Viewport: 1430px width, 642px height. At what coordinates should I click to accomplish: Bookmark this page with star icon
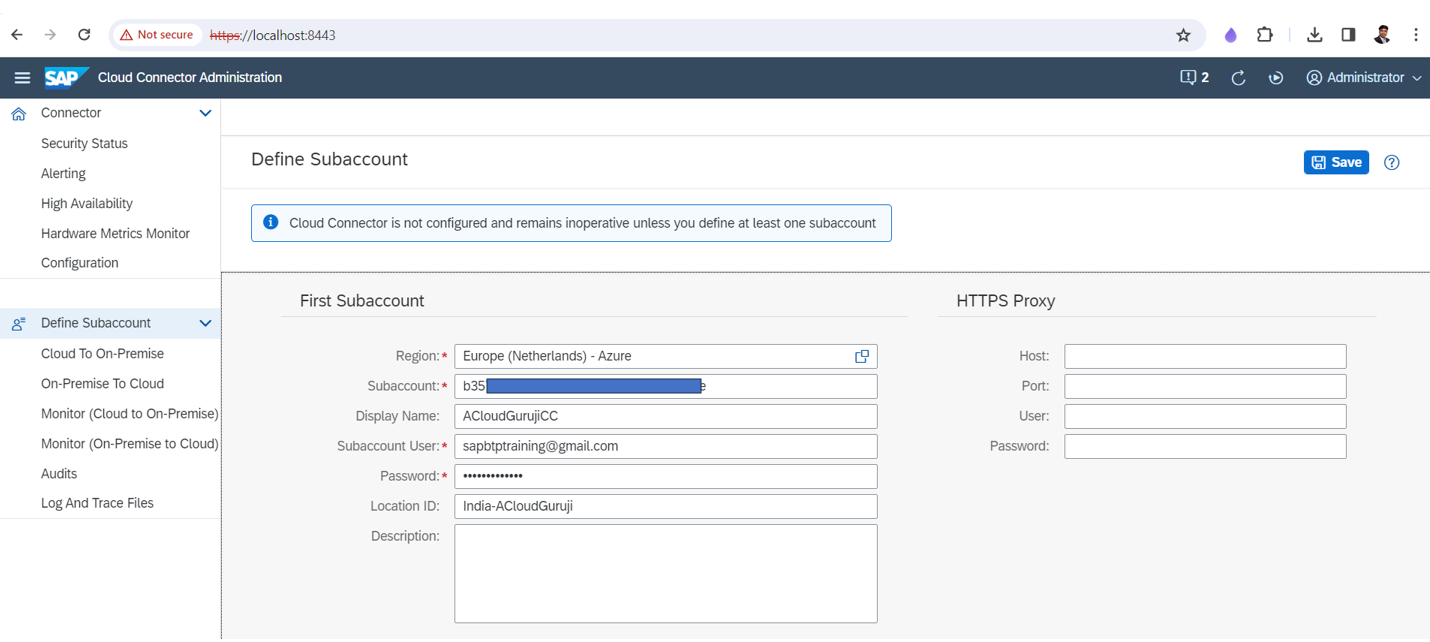point(1183,35)
